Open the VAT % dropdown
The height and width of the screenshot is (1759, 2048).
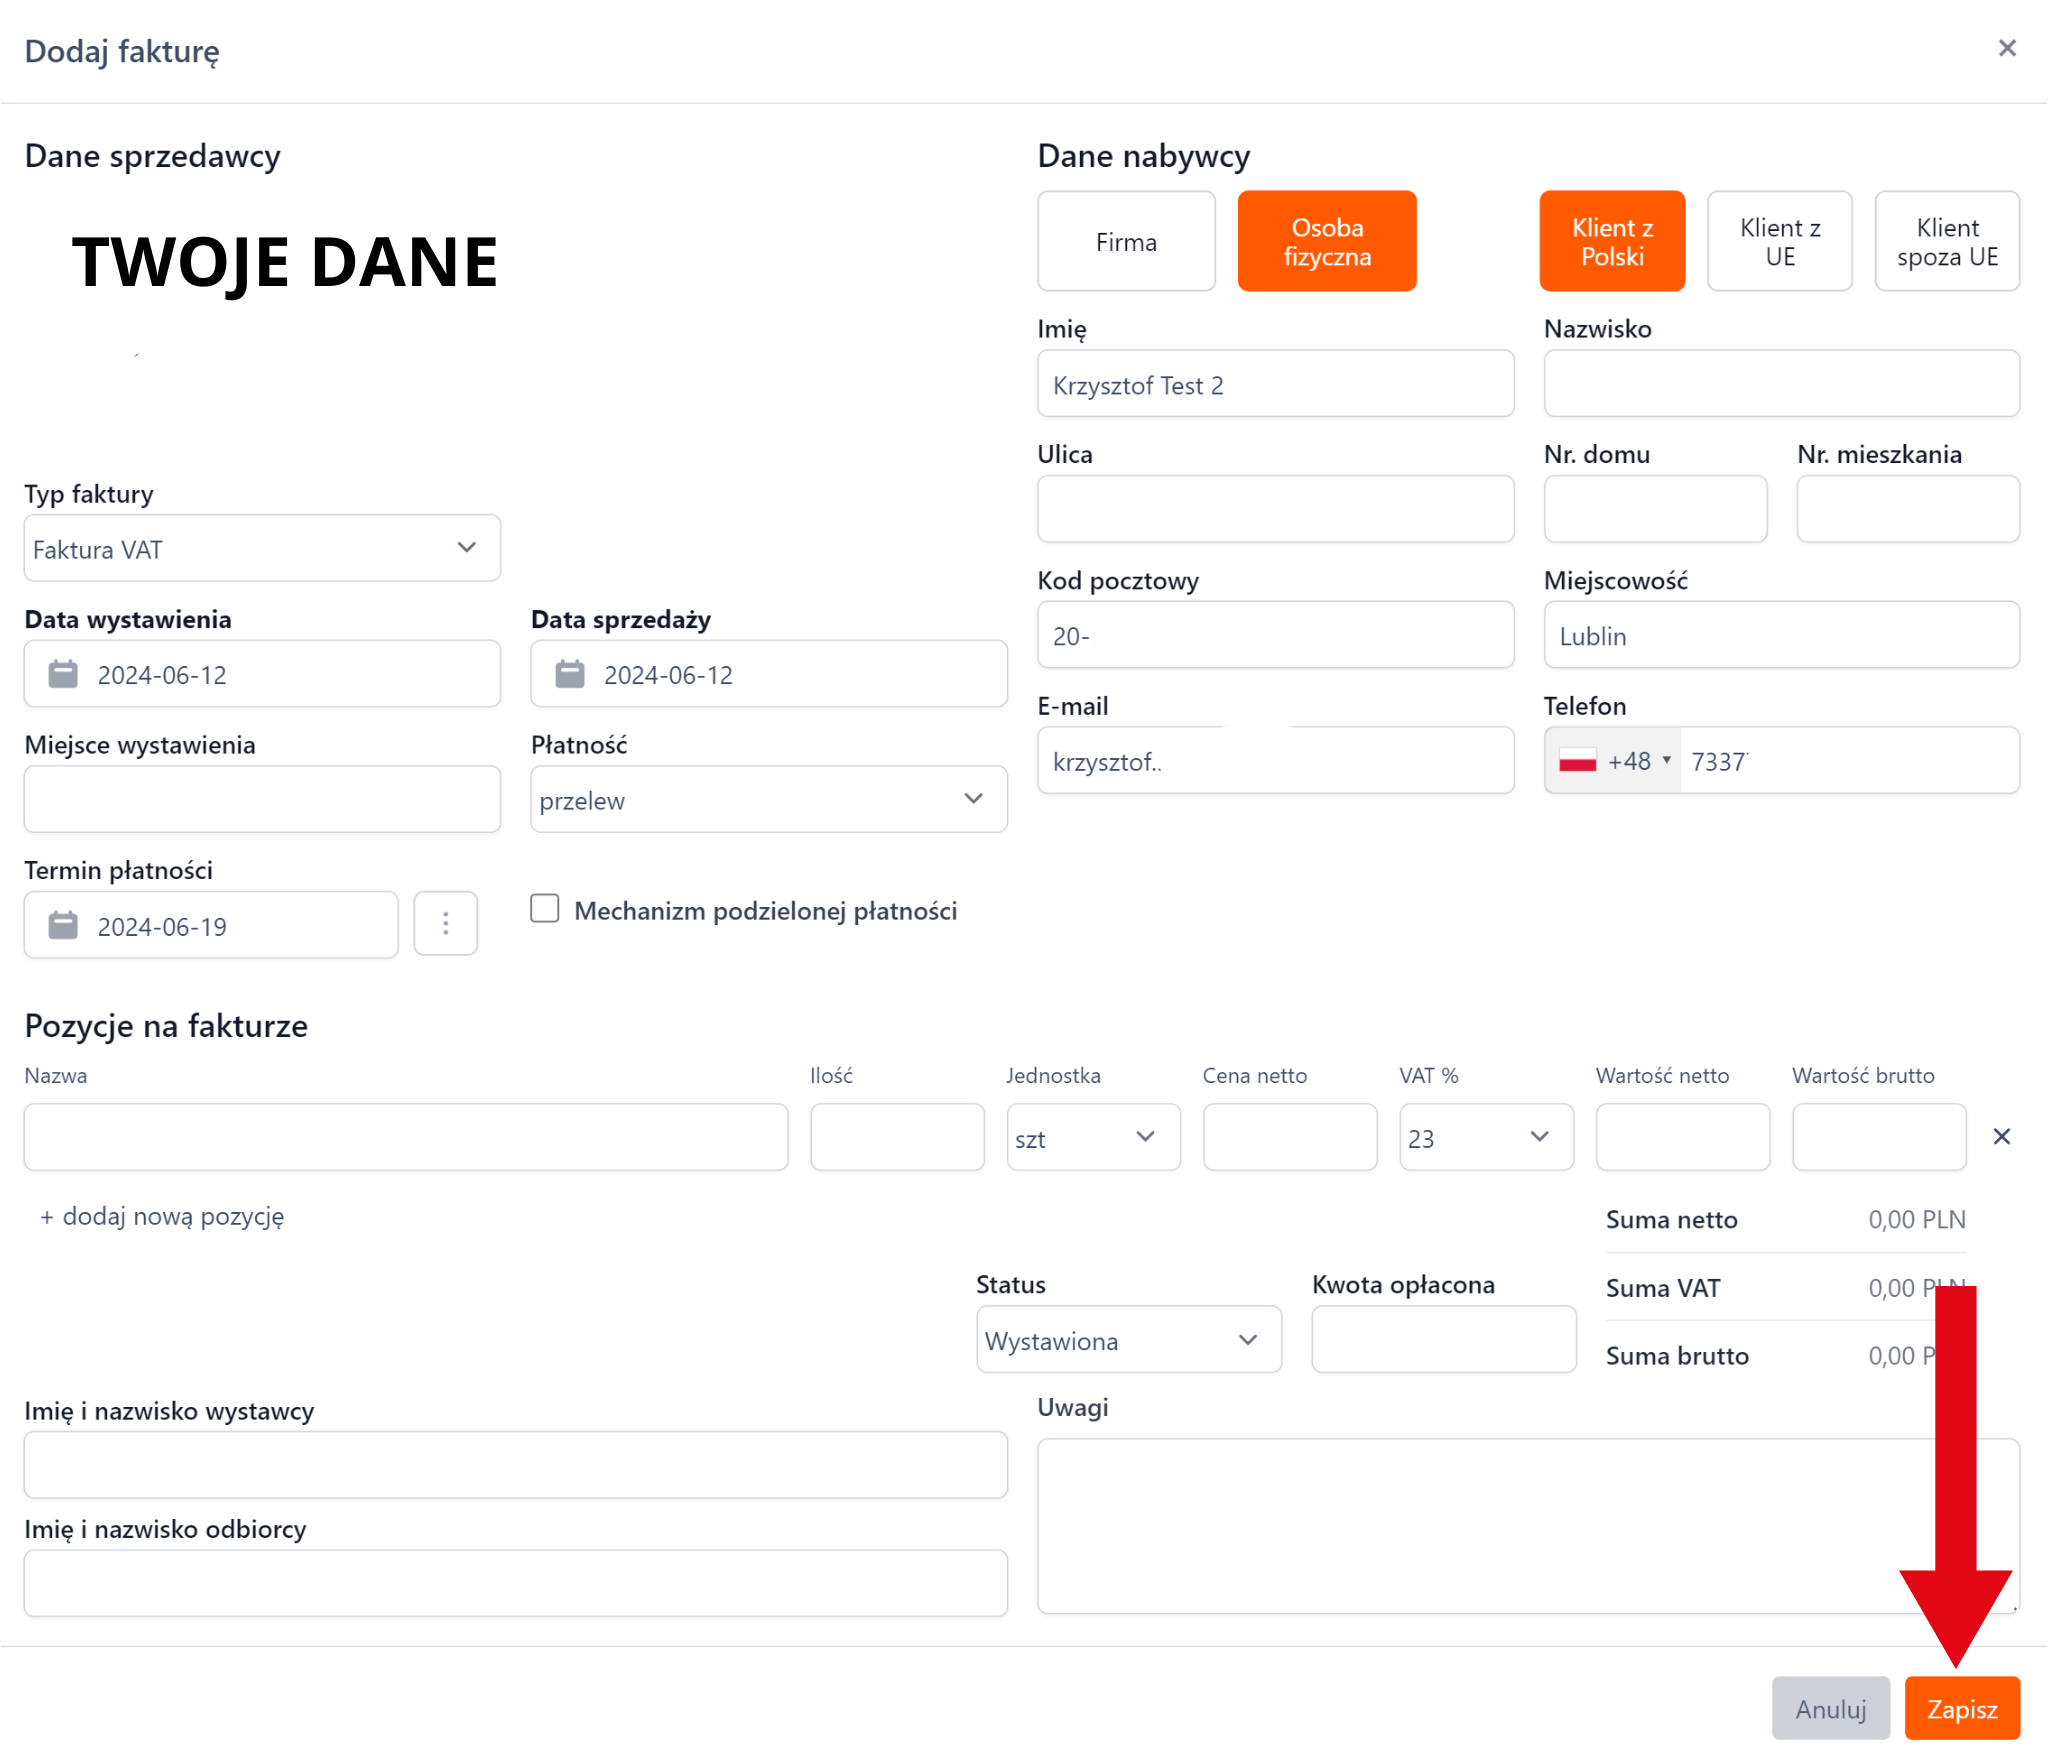(1485, 1138)
